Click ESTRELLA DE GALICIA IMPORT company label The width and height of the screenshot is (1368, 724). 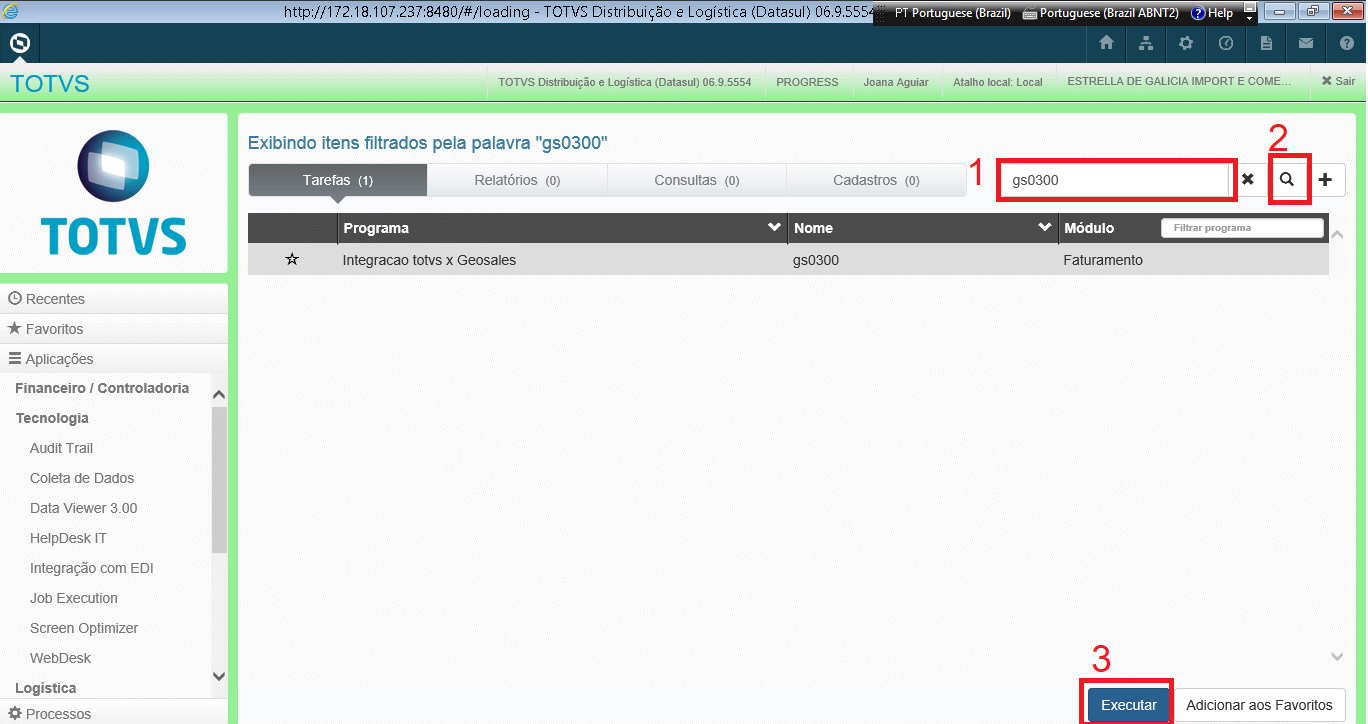point(1179,81)
